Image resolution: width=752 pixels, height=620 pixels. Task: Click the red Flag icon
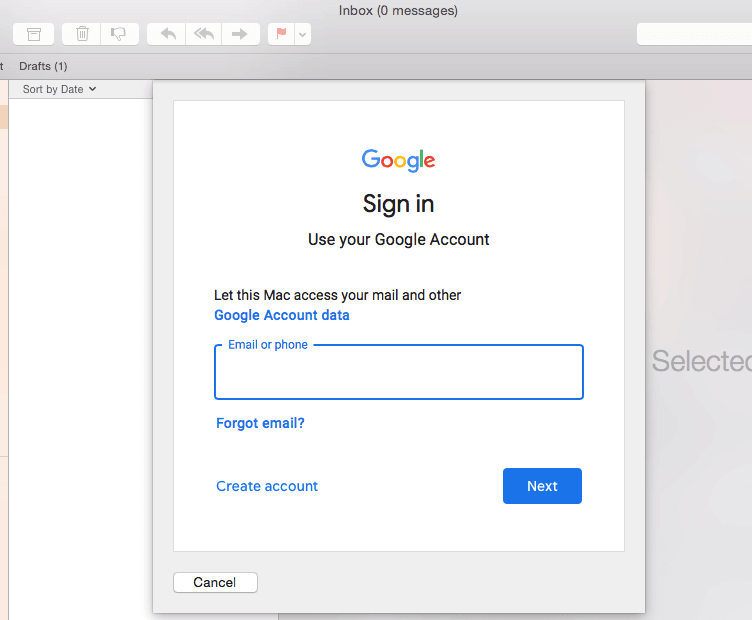click(x=282, y=34)
